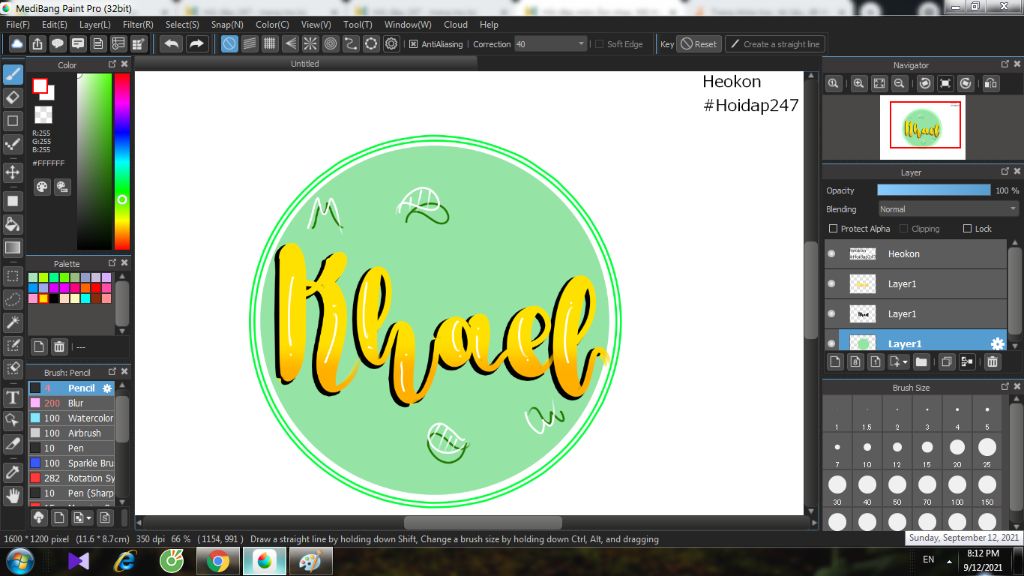Check Protect Alpha

(x=833, y=229)
